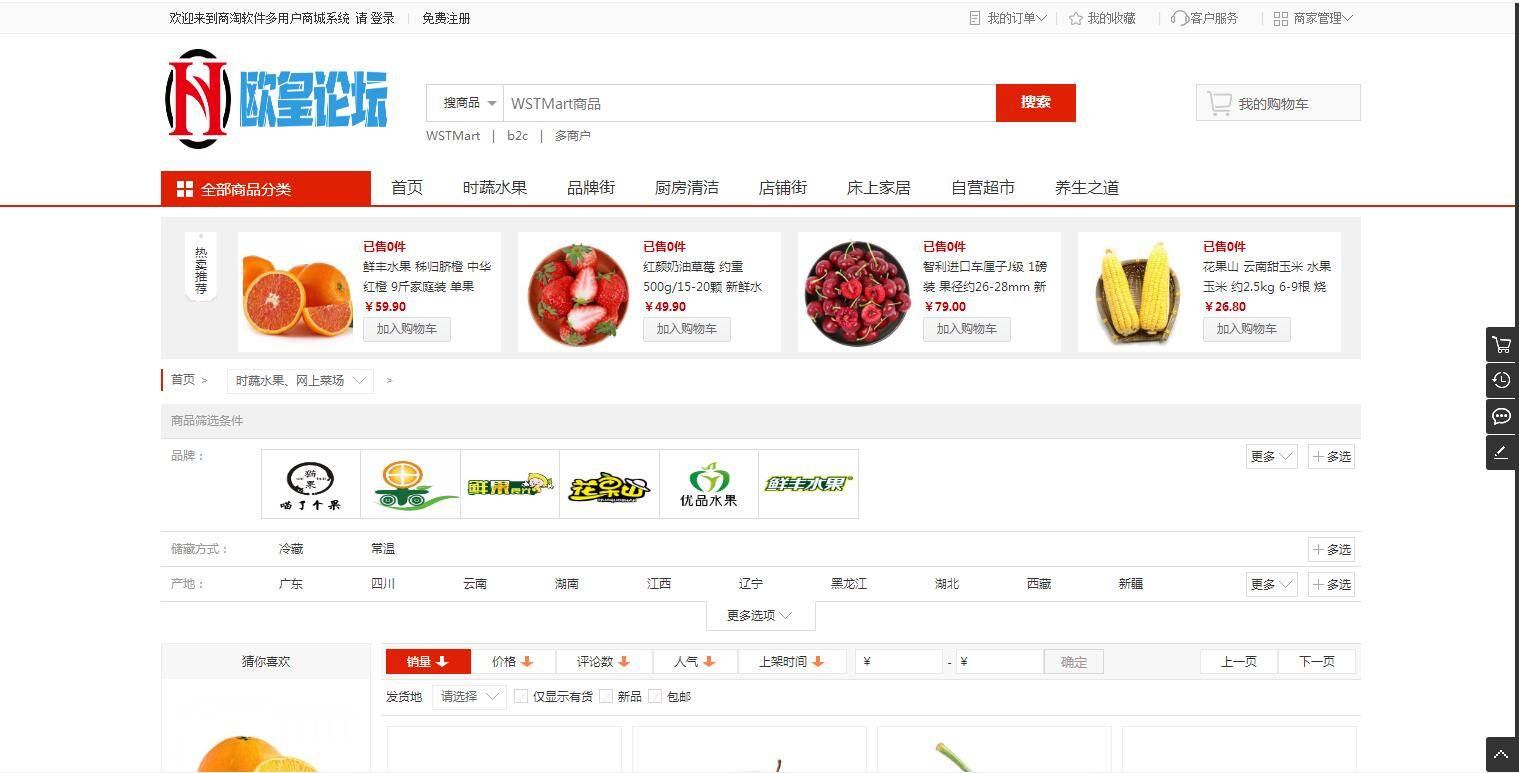The image size is (1519, 773).
Task: Click the browsing history clock icon on right edge
Action: (x=1501, y=380)
